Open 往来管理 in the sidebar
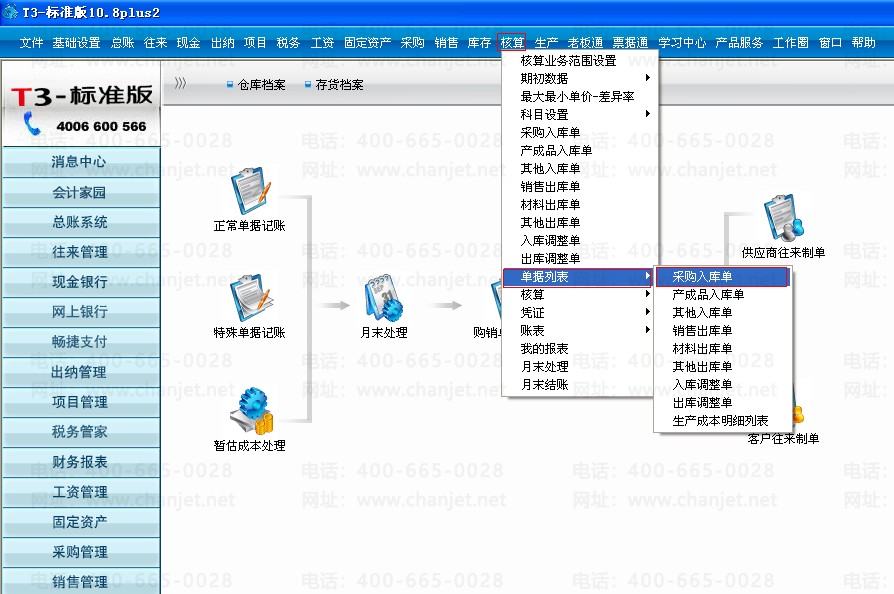The width and height of the screenshot is (894, 594). click(81, 252)
